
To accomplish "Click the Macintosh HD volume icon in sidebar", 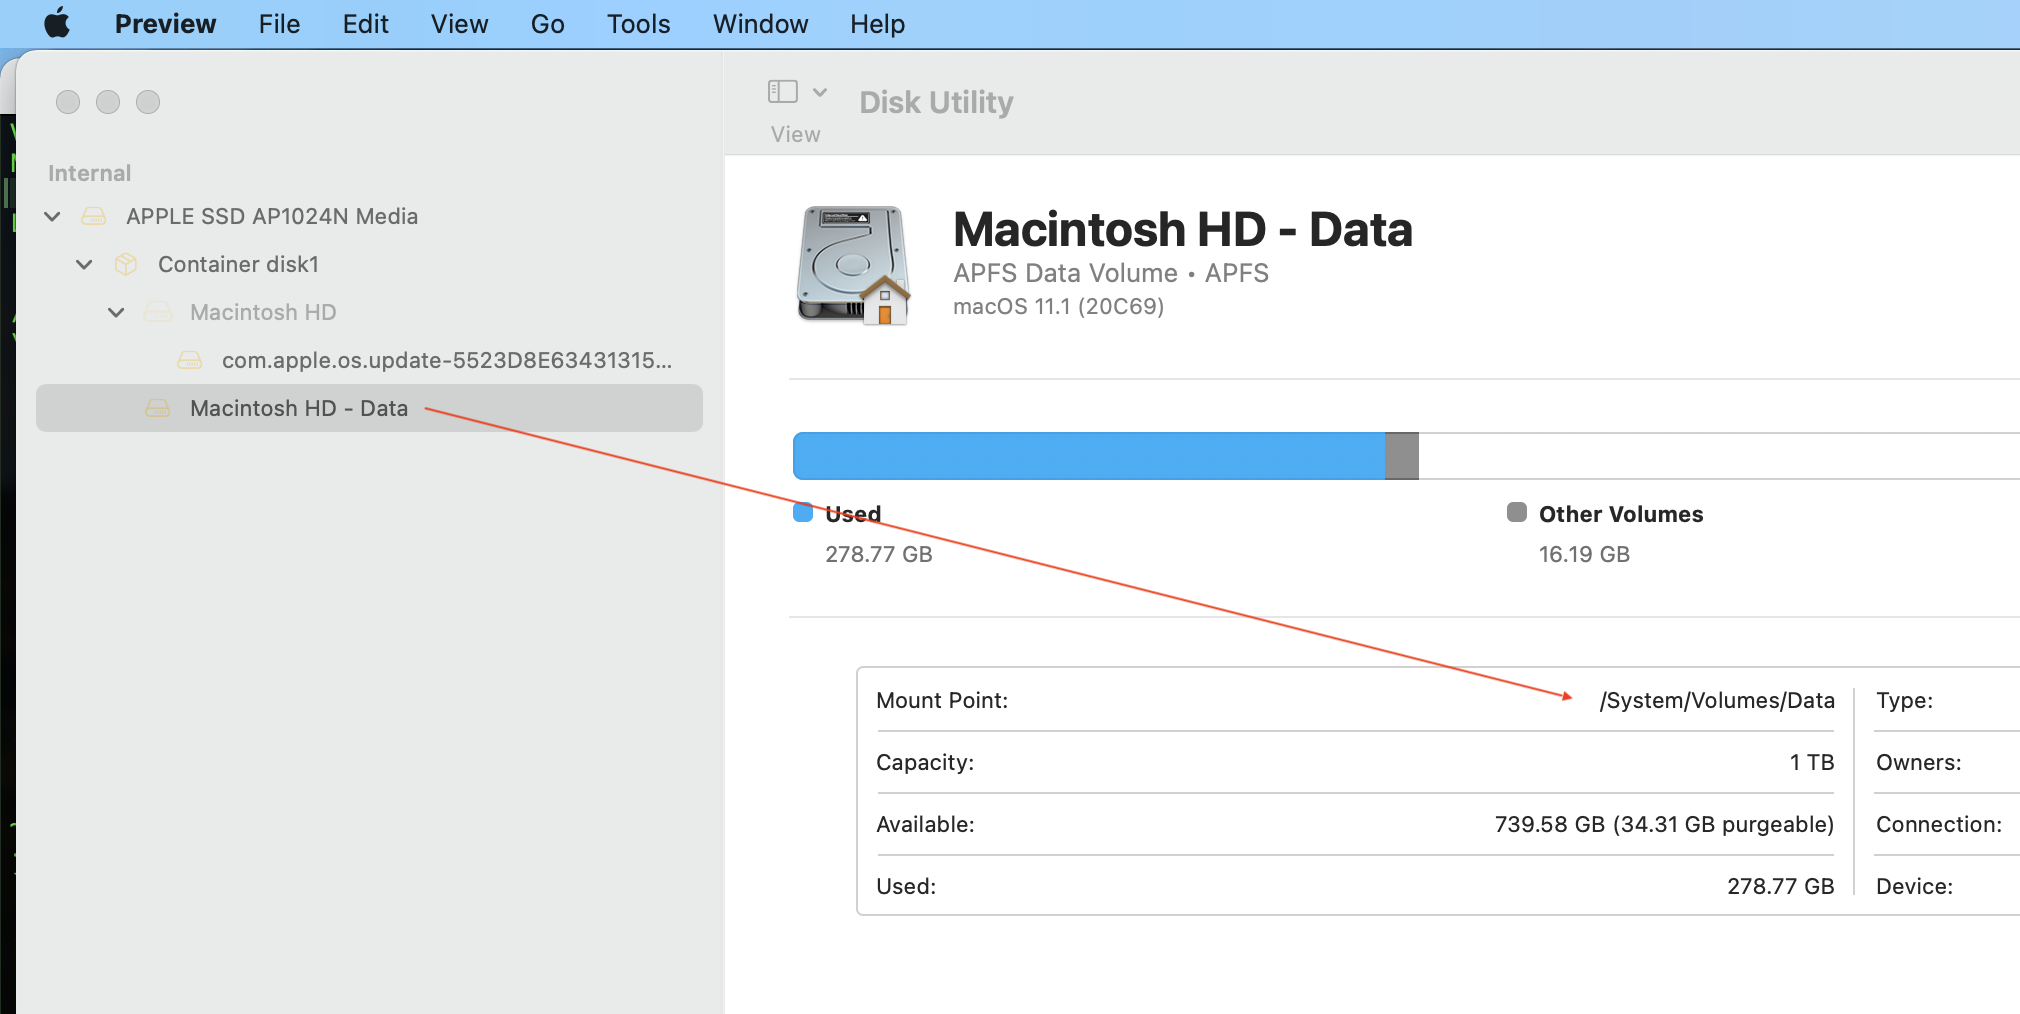I will pos(158,312).
